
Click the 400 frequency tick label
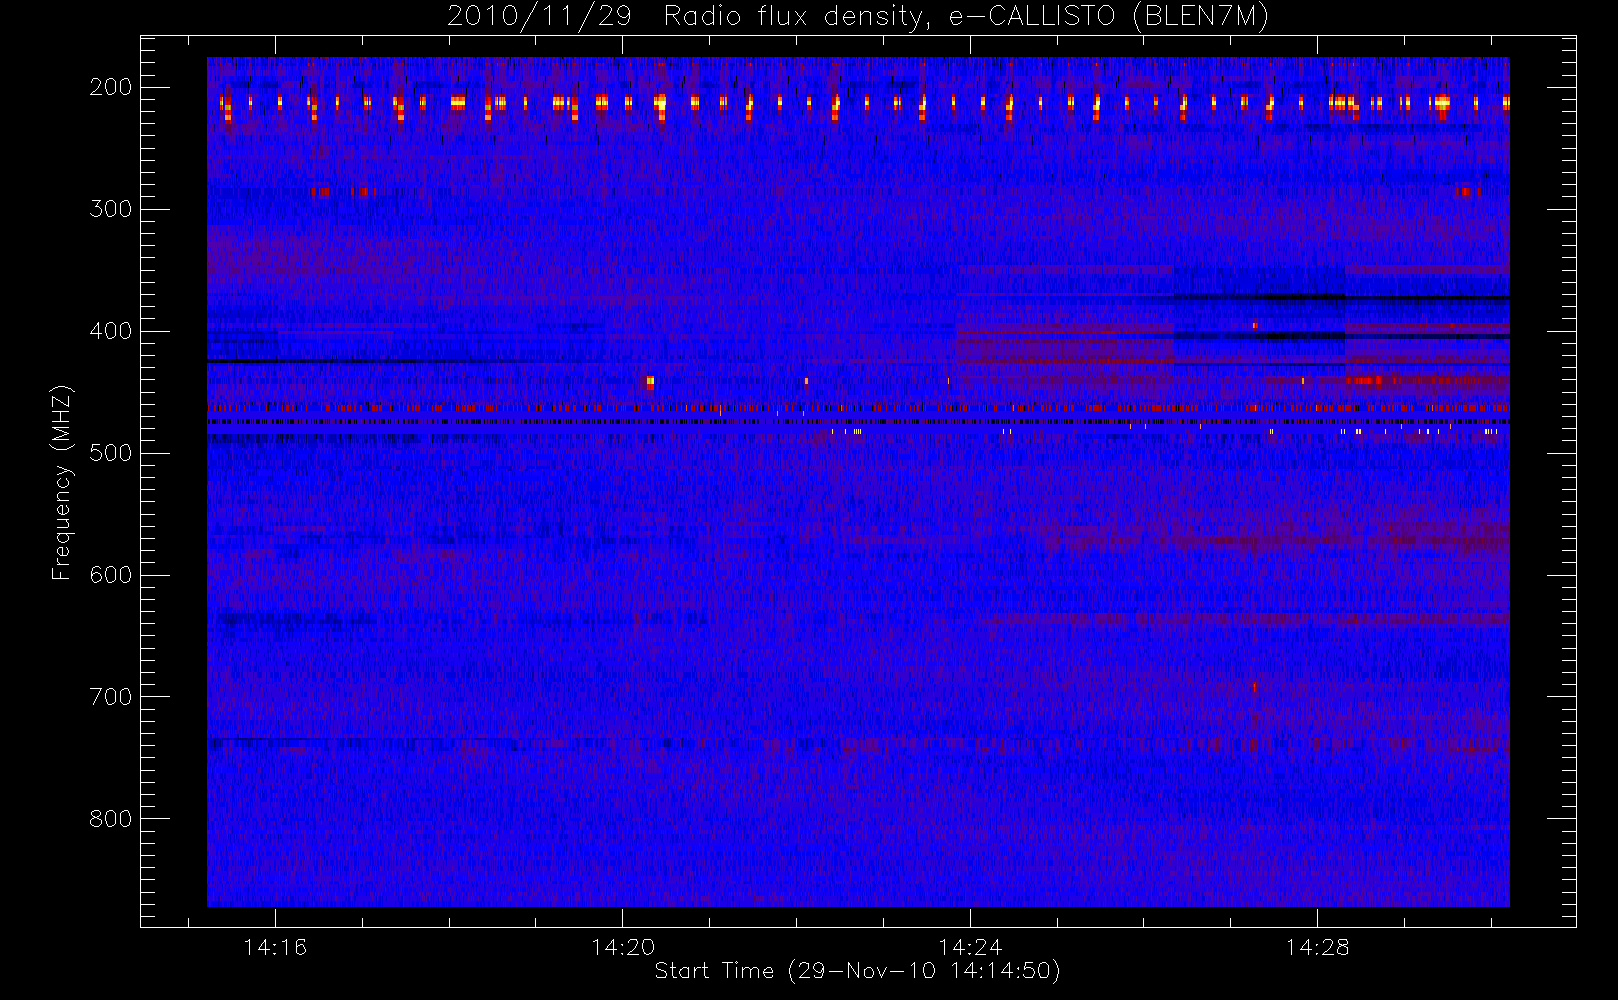tap(111, 331)
